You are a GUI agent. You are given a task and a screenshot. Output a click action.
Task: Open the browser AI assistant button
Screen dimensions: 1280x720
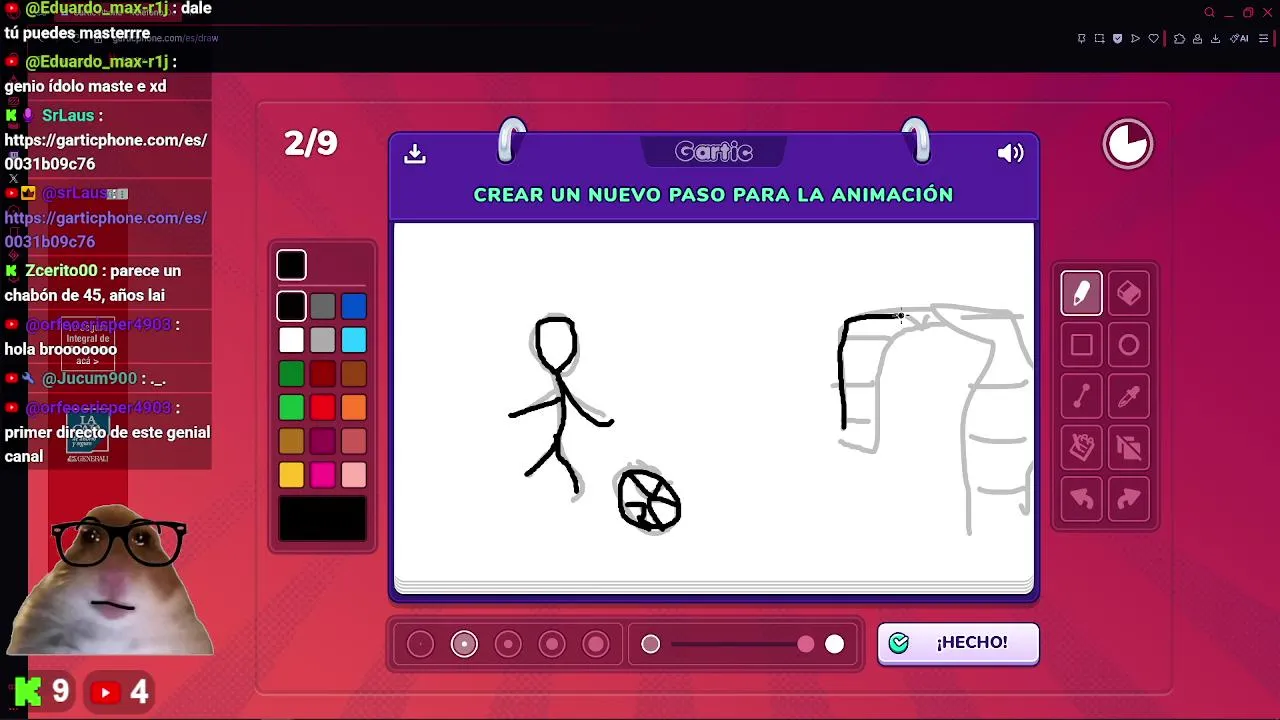pyautogui.click(x=1239, y=39)
